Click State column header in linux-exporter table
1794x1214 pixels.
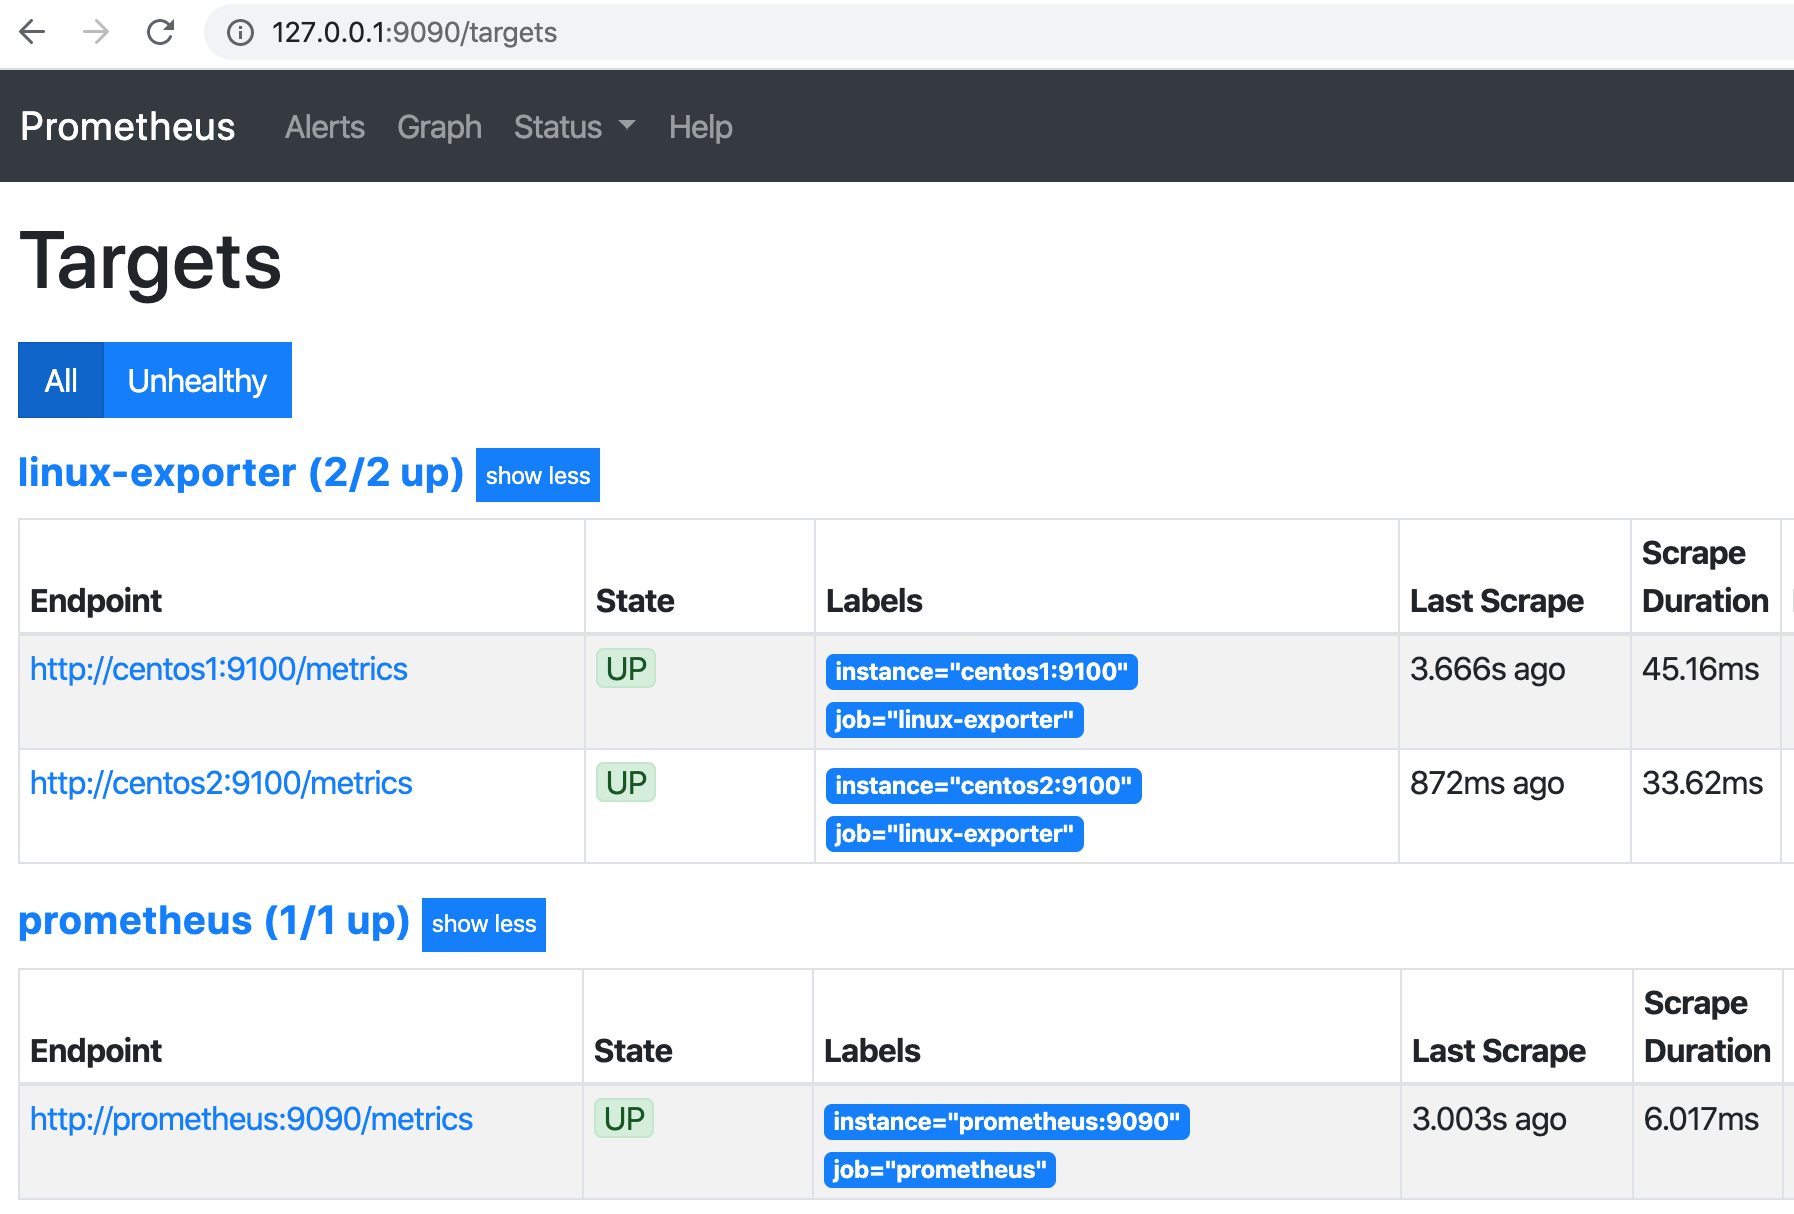(x=635, y=601)
